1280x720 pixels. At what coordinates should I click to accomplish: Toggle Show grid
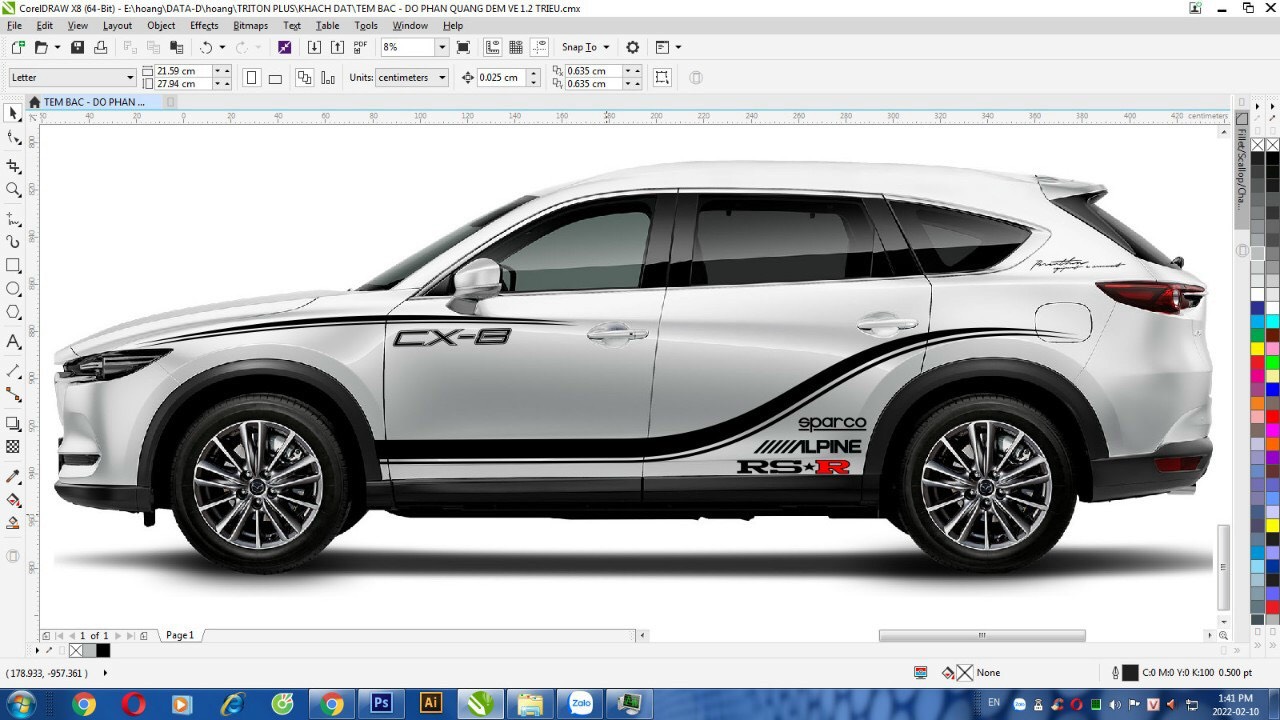(516, 47)
